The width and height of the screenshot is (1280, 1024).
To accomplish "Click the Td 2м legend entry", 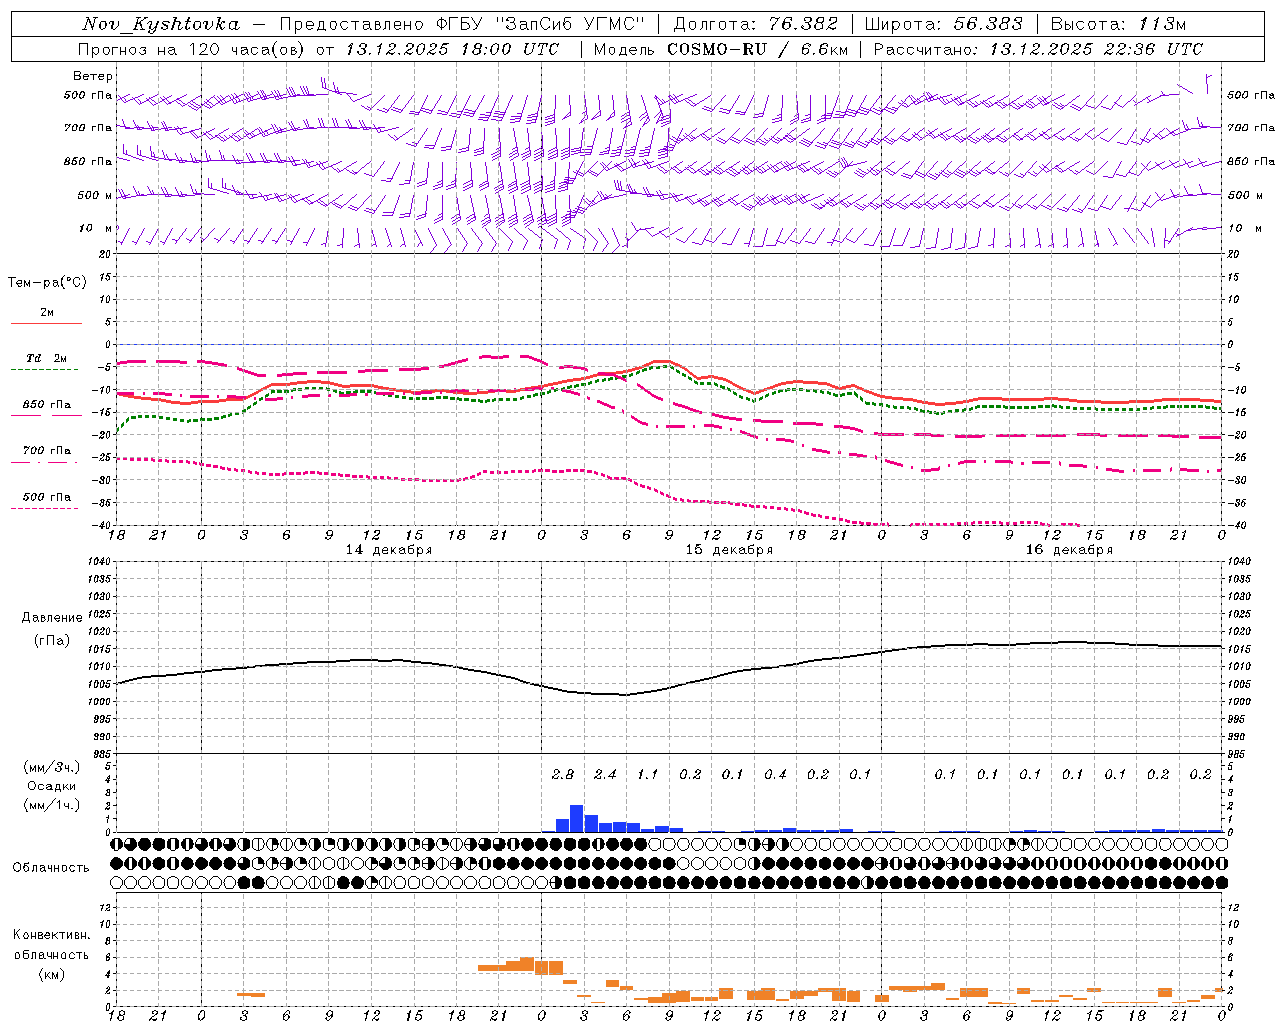I will click(47, 358).
